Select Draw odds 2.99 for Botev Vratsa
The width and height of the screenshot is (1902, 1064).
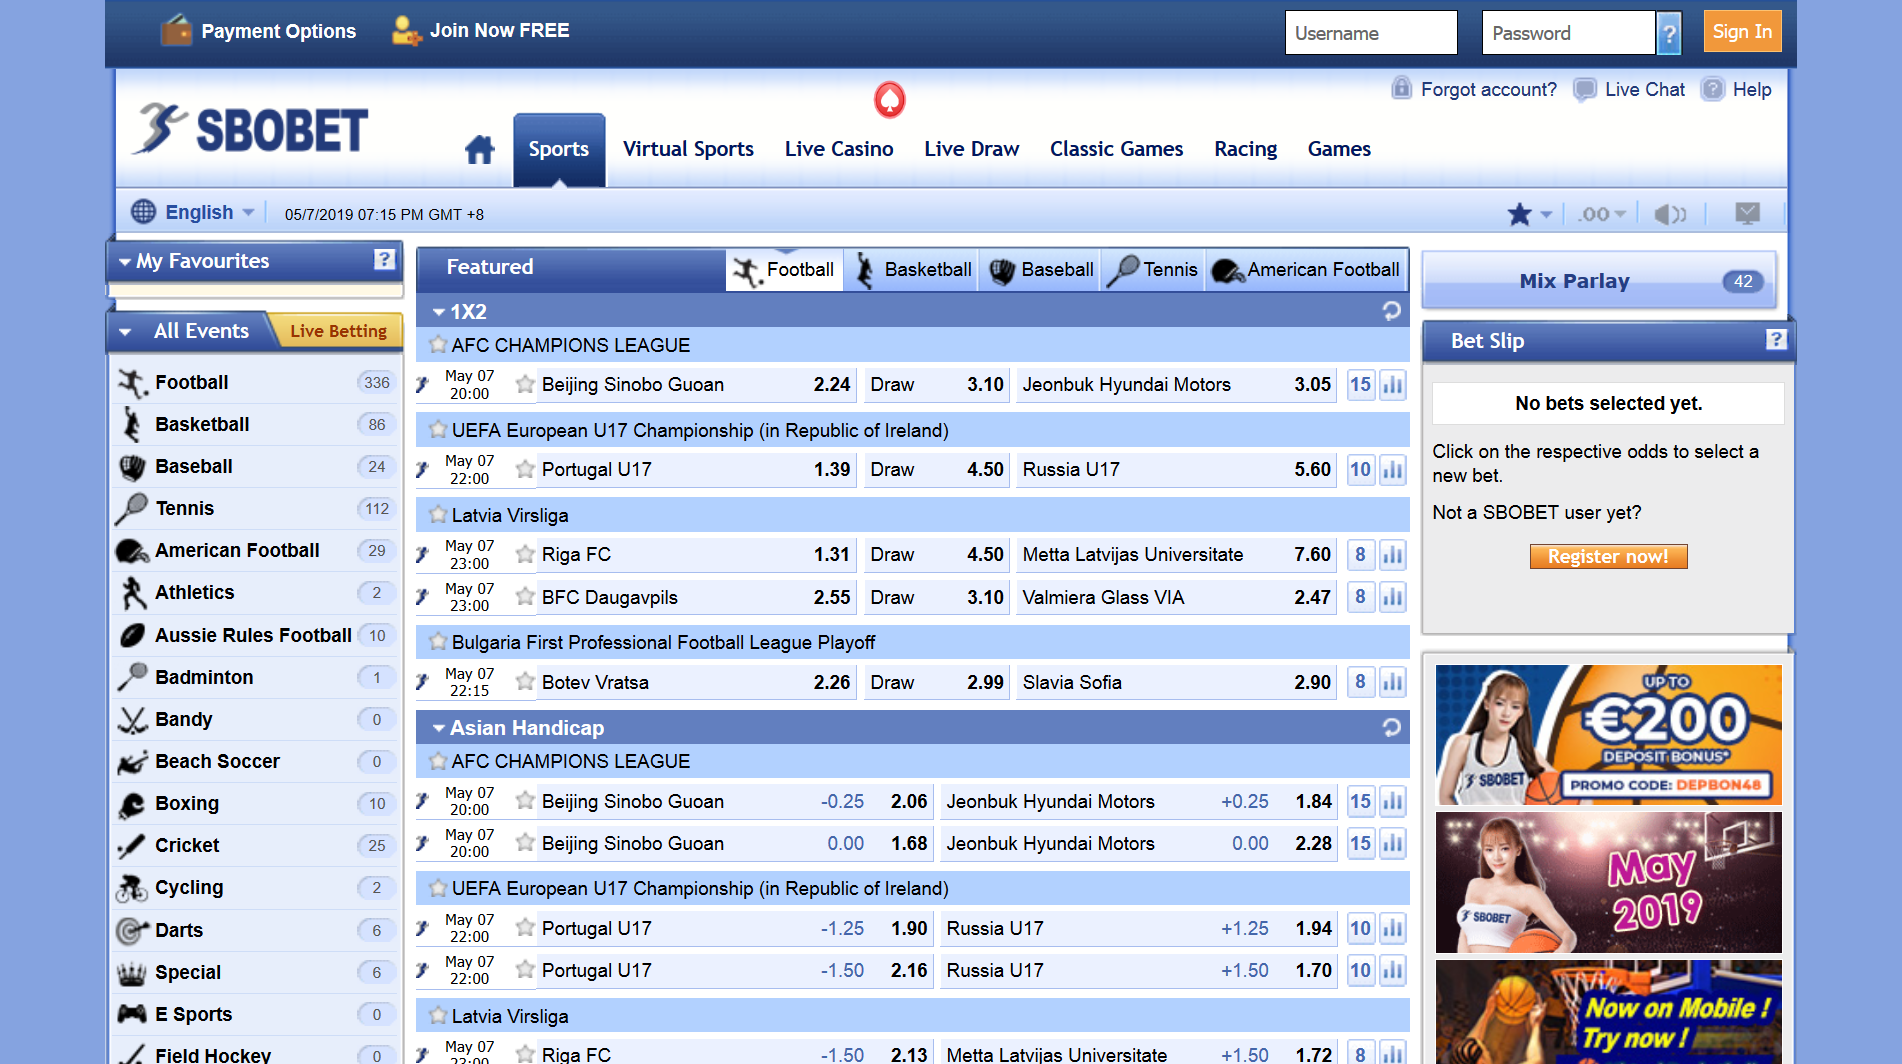pyautogui.click(x=985, y=682)
